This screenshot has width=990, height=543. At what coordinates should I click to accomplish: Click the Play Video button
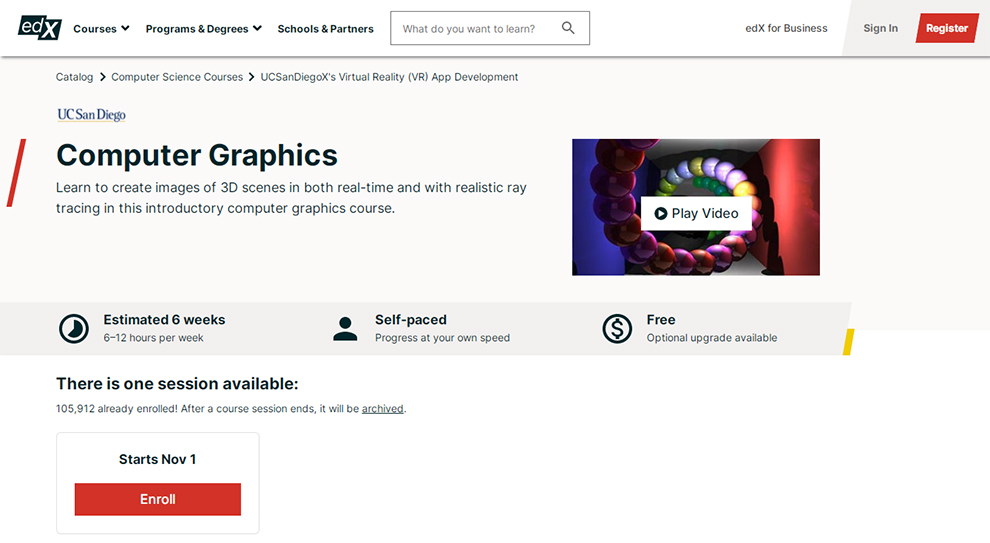[x=696, y=213]
